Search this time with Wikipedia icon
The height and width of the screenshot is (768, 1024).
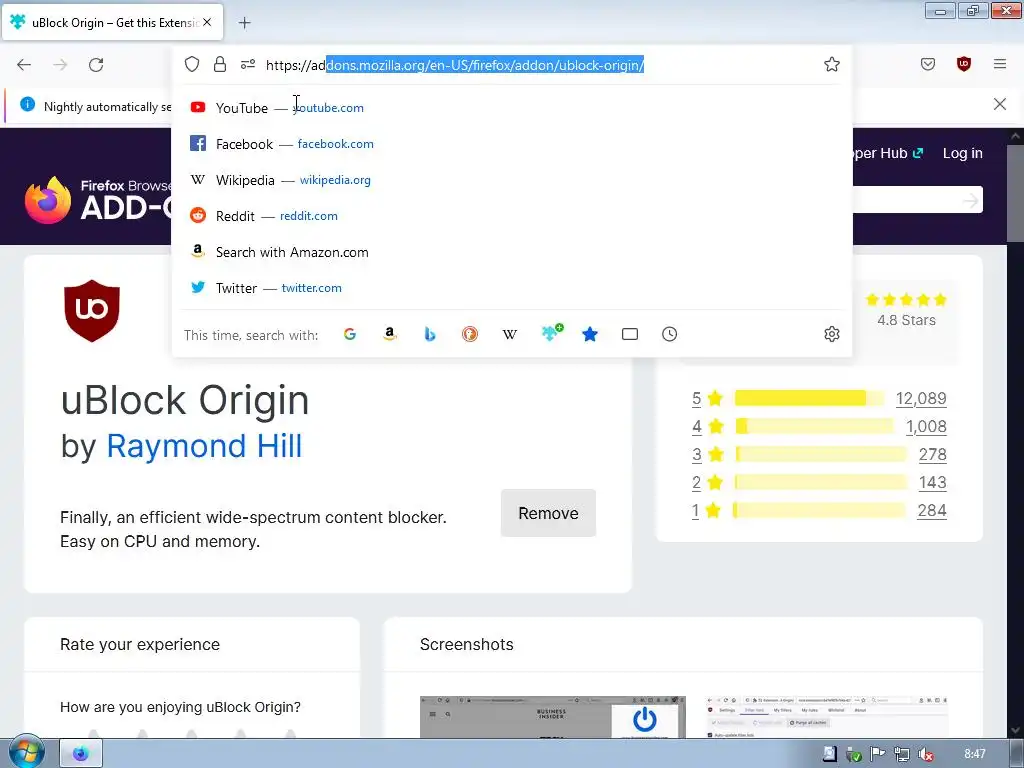tap(509, 334)
